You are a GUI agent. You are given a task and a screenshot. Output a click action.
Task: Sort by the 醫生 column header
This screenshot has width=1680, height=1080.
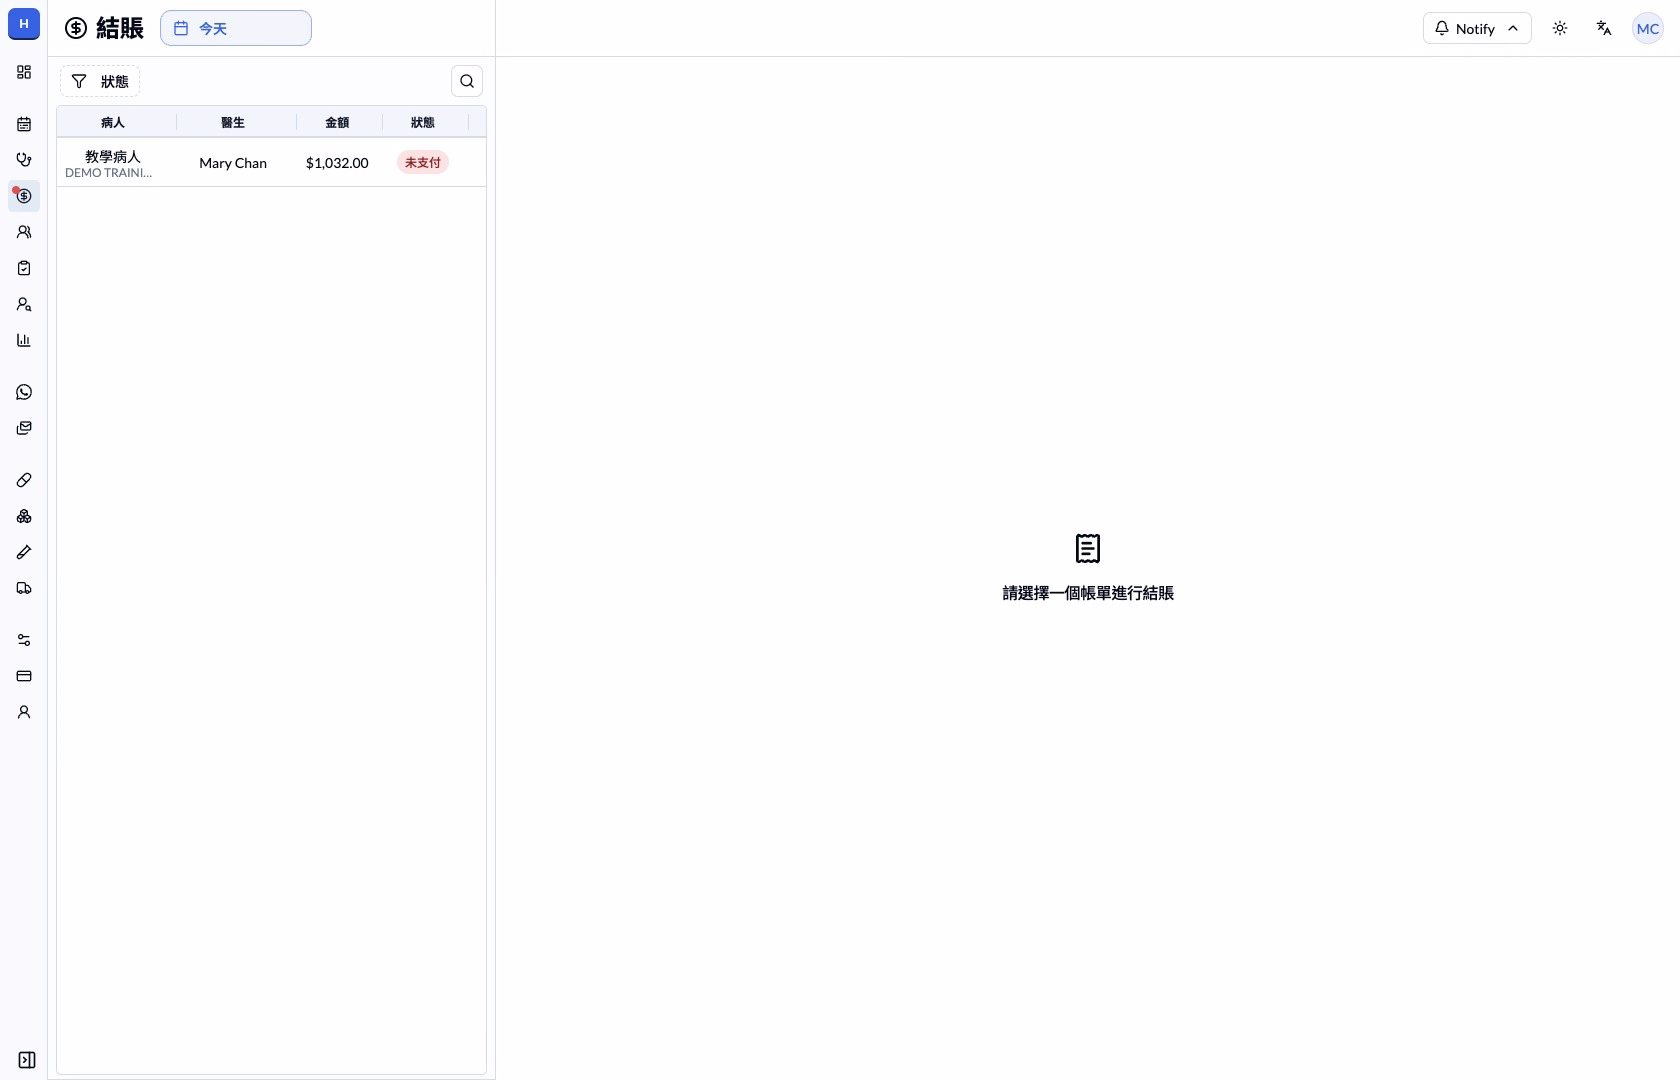click(x=233, y=122)
